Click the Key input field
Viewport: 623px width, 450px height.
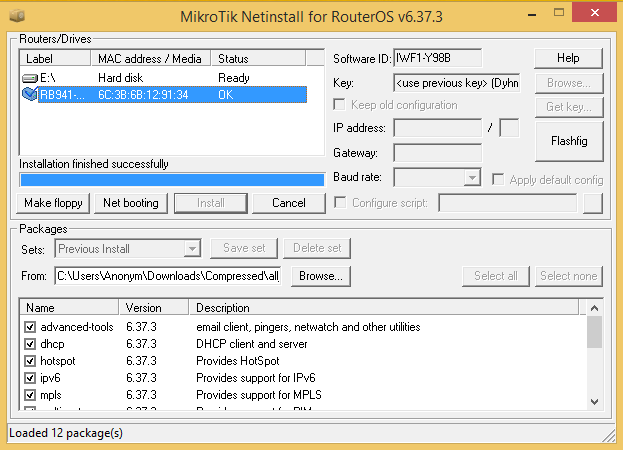point(457,83)
